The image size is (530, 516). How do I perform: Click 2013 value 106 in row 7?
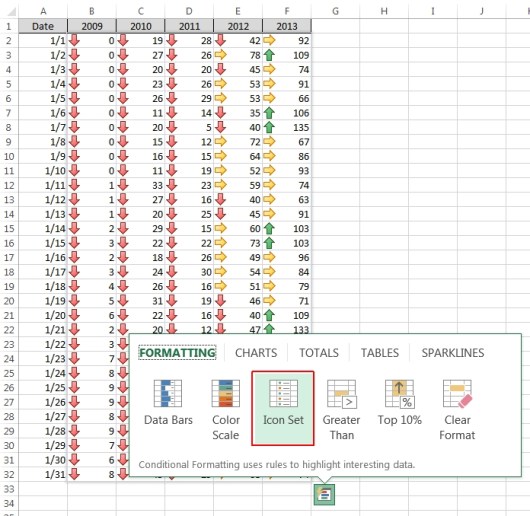click(287, 113)
